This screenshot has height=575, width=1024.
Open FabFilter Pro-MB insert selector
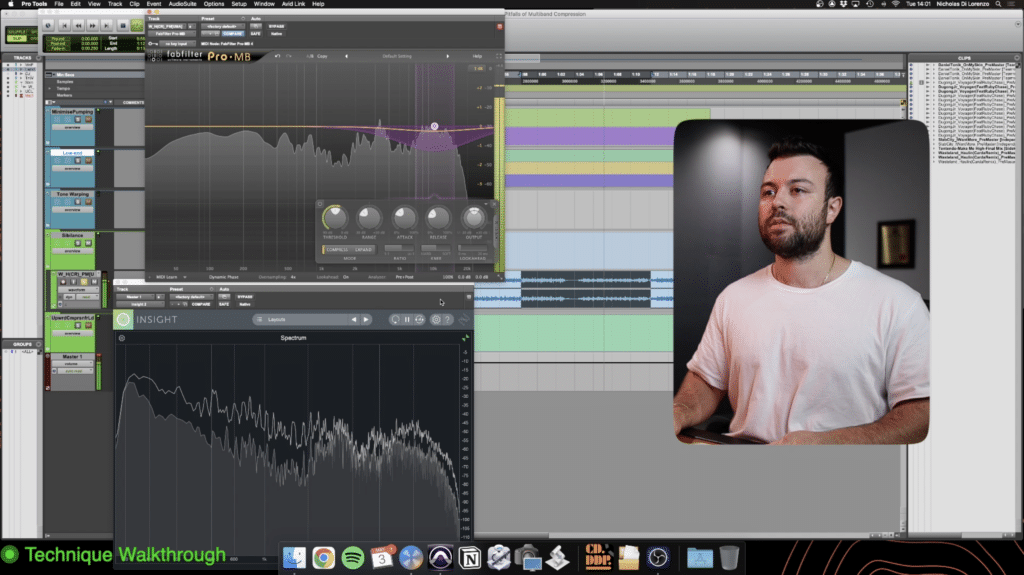173,33
